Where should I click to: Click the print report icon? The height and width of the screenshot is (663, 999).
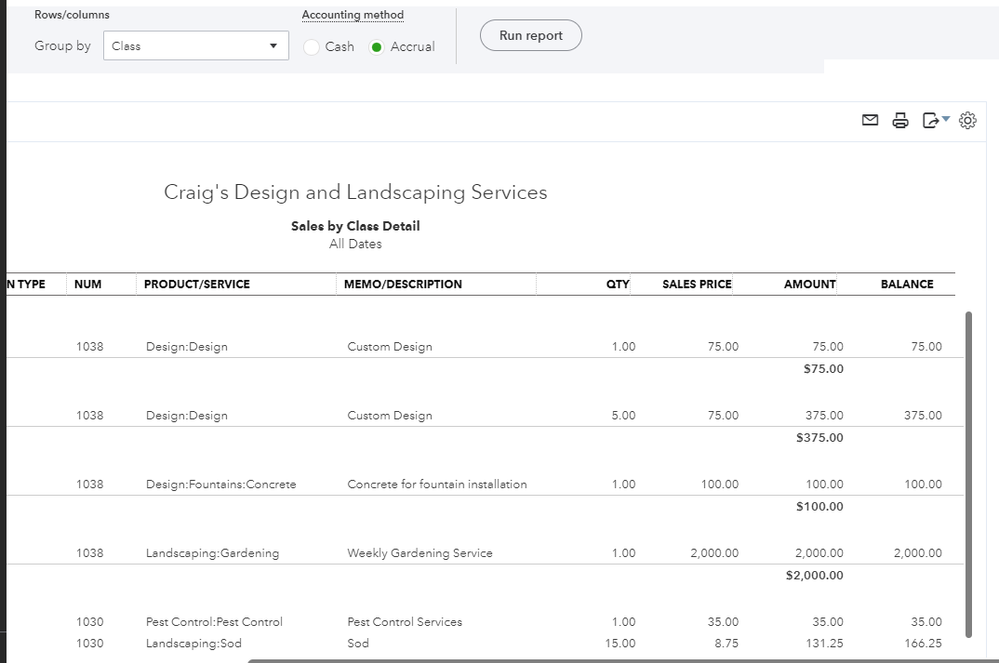pyautogui.click(x=900, y=120)
